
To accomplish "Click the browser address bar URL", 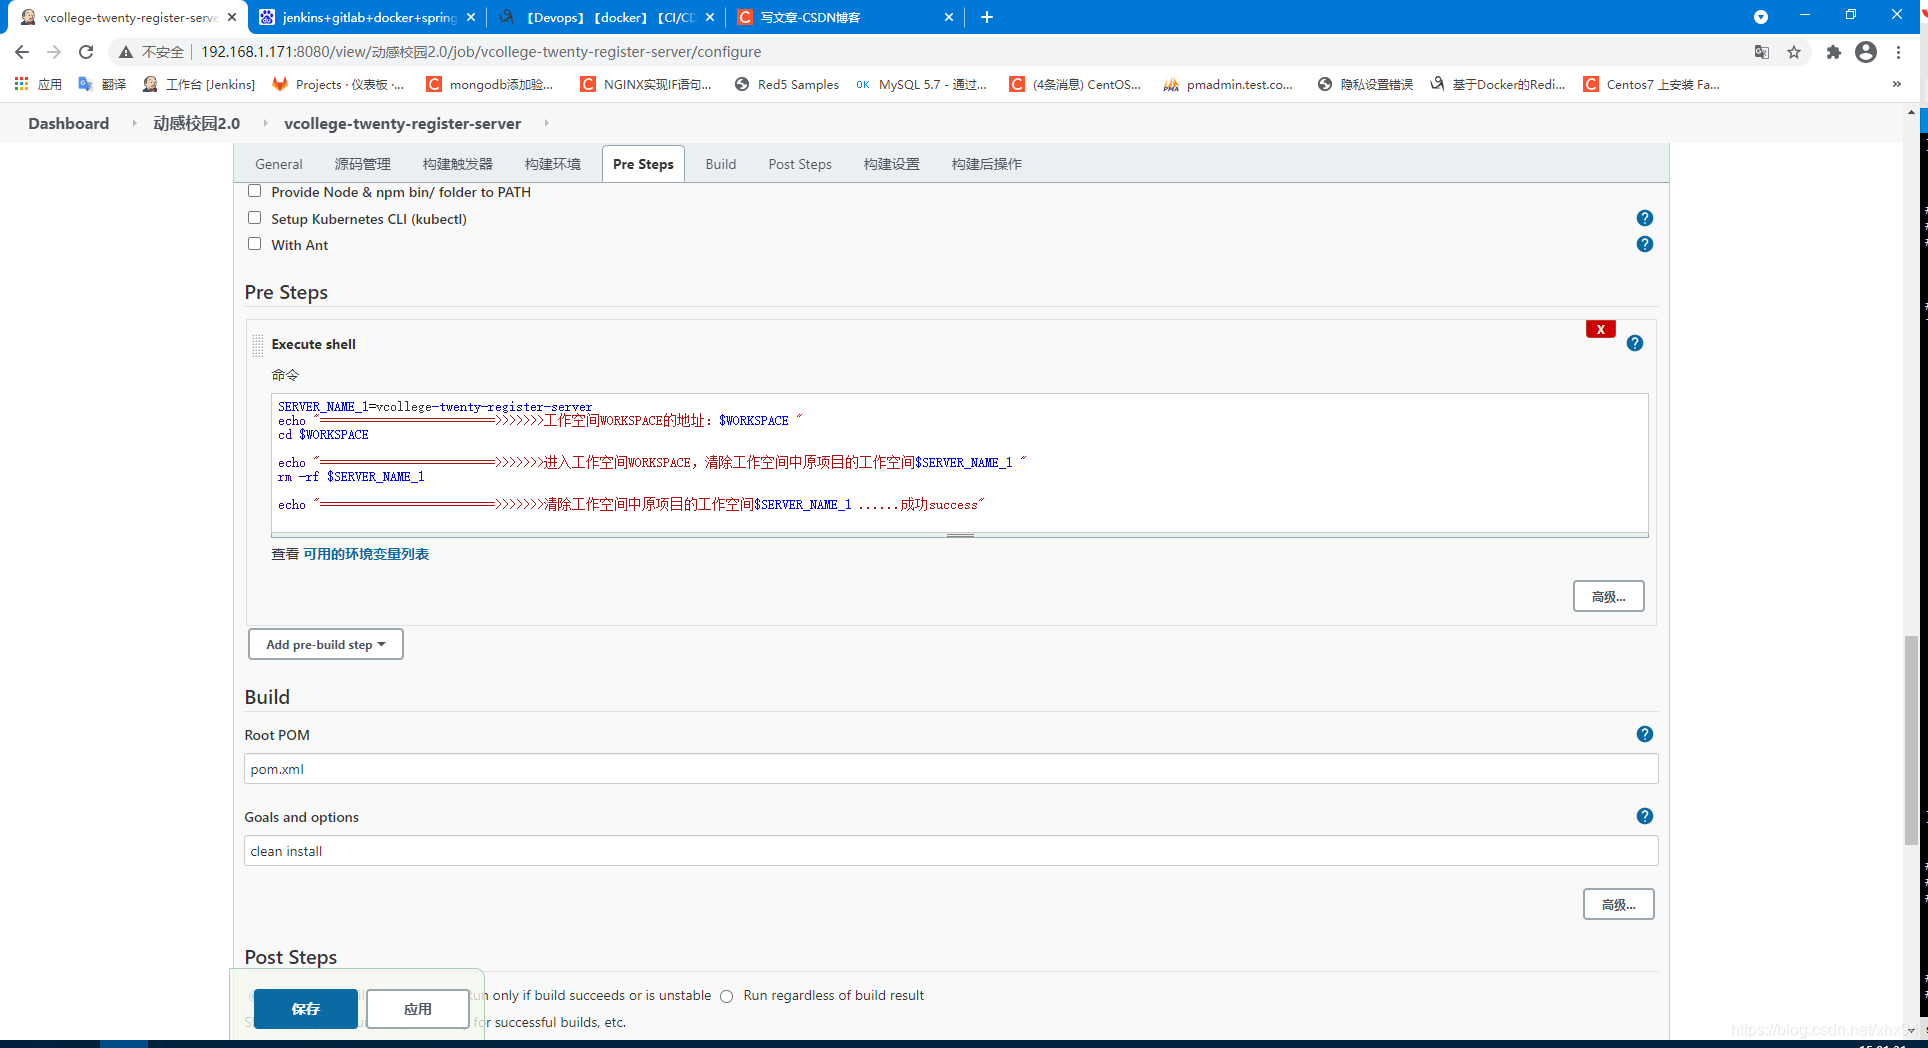I will coord(481,52).
